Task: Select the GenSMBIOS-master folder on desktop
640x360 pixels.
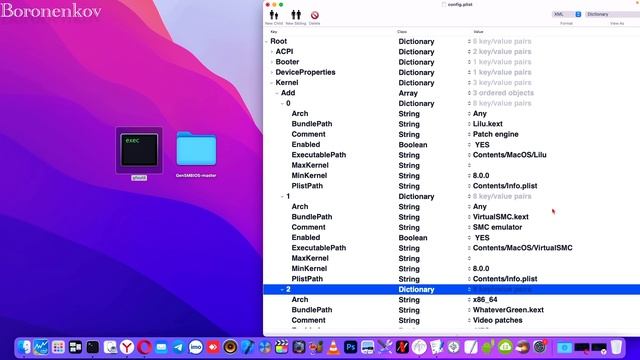Action: coord(196,153)
